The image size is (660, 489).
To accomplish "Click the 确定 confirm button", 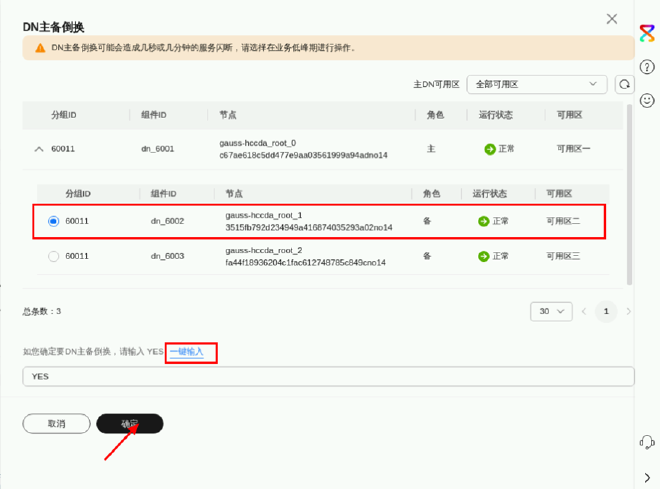I will 130,424.
